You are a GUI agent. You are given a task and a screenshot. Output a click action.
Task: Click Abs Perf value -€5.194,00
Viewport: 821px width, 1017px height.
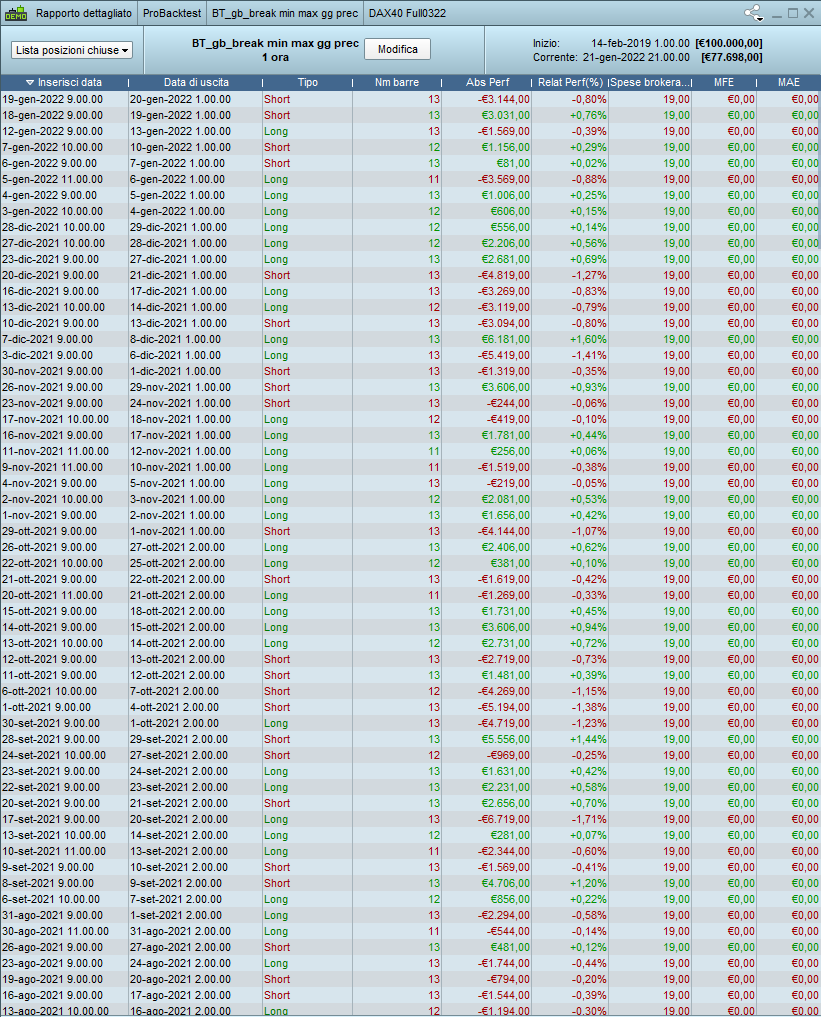click(x=504, y=708)
